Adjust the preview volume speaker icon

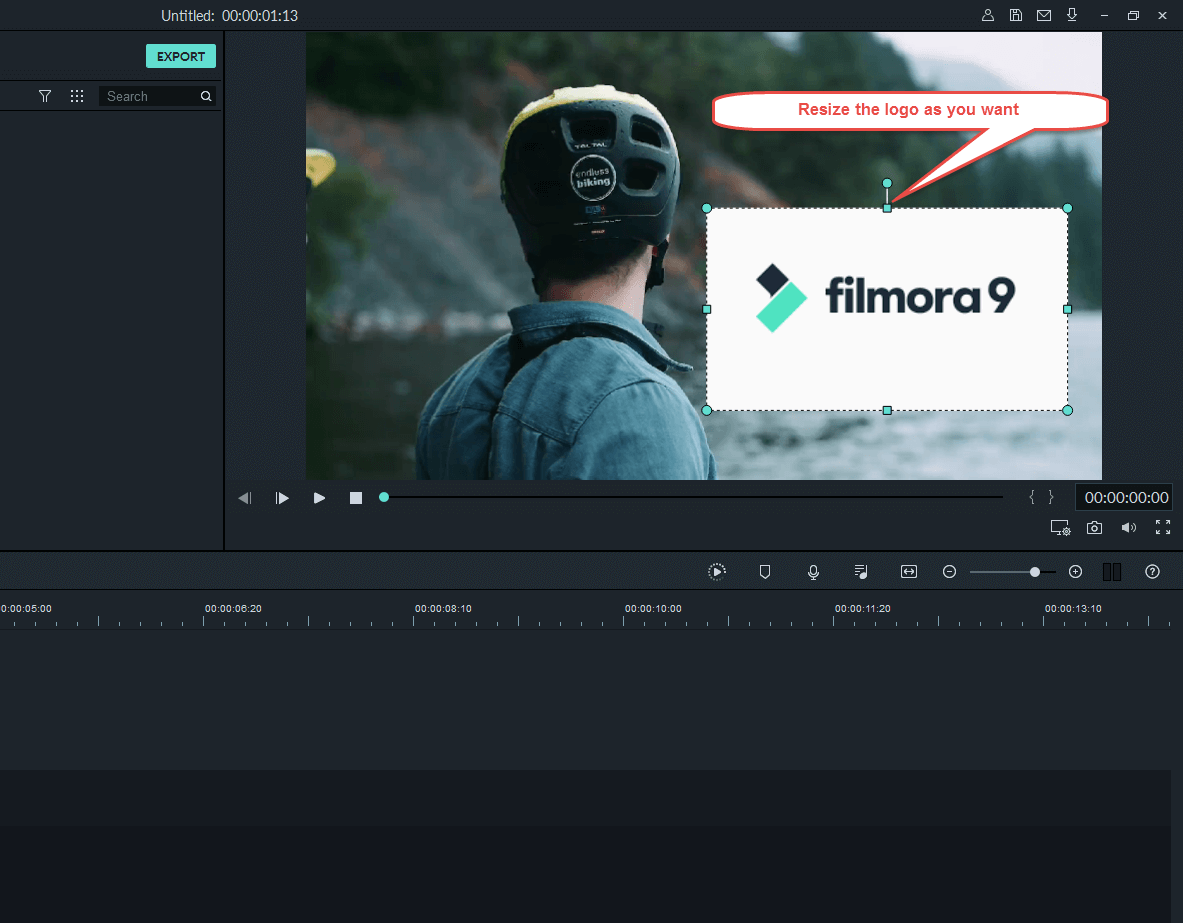coord(1128,528)
